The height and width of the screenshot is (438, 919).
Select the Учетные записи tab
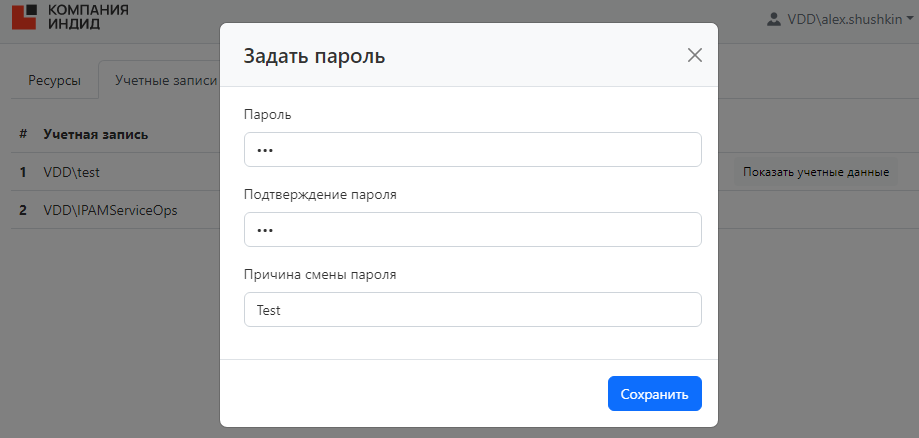(160, 80)
